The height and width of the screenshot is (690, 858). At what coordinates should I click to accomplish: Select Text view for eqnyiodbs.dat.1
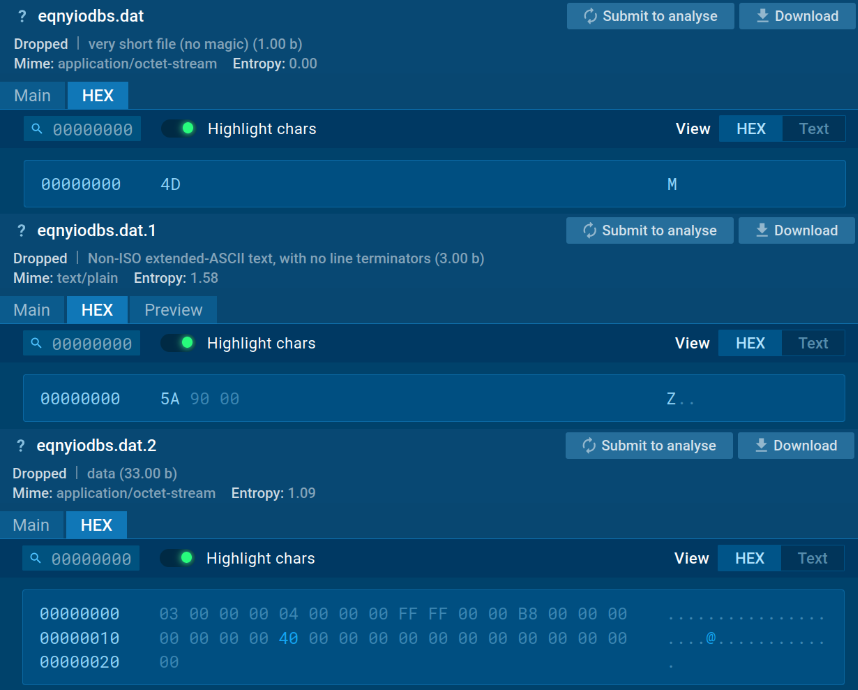click(812, 344)
